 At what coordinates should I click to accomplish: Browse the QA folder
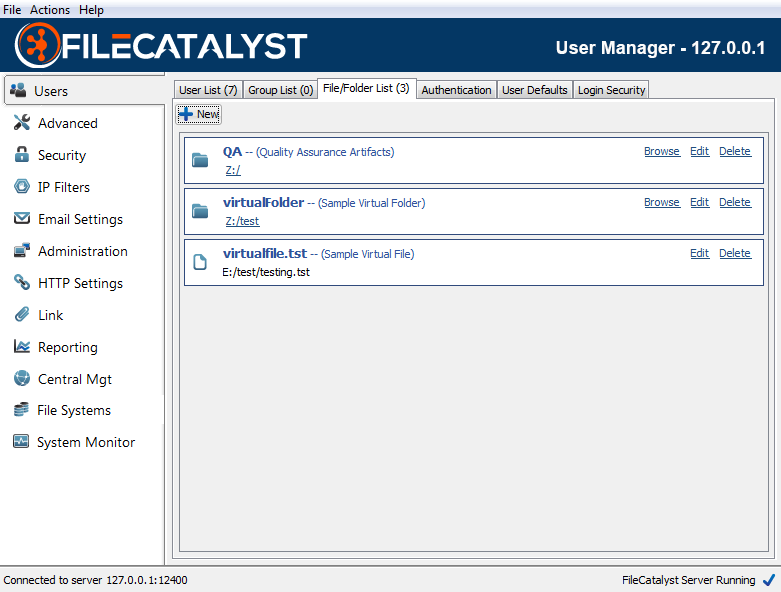[x=662, y=151]
